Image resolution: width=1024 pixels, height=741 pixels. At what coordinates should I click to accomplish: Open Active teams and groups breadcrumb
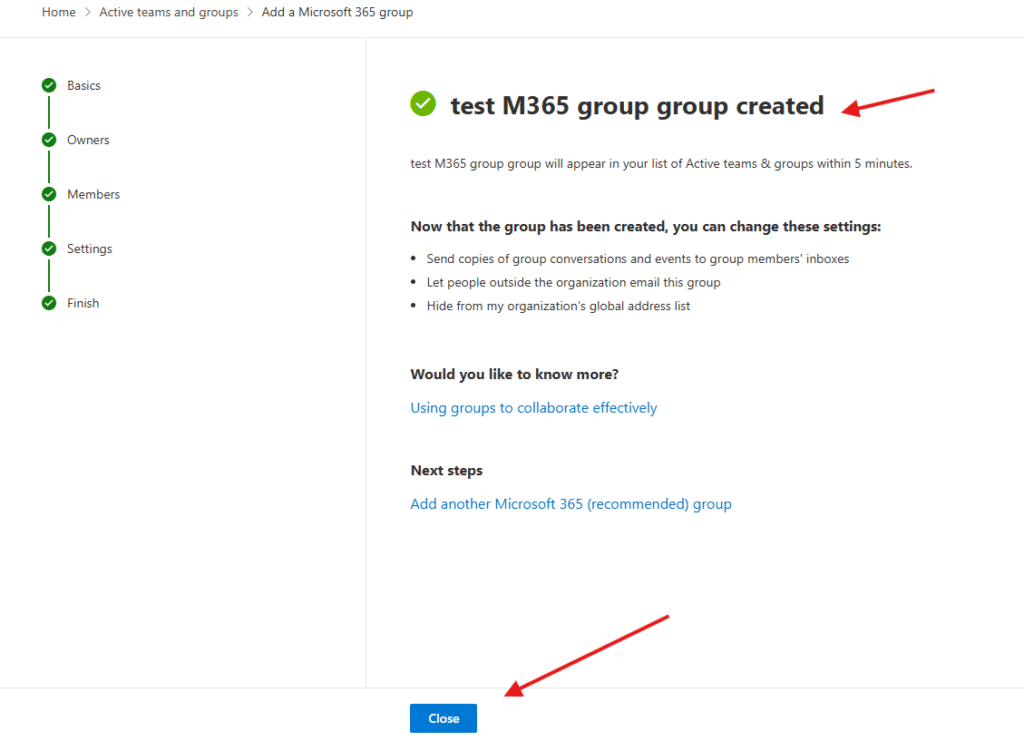169,13
